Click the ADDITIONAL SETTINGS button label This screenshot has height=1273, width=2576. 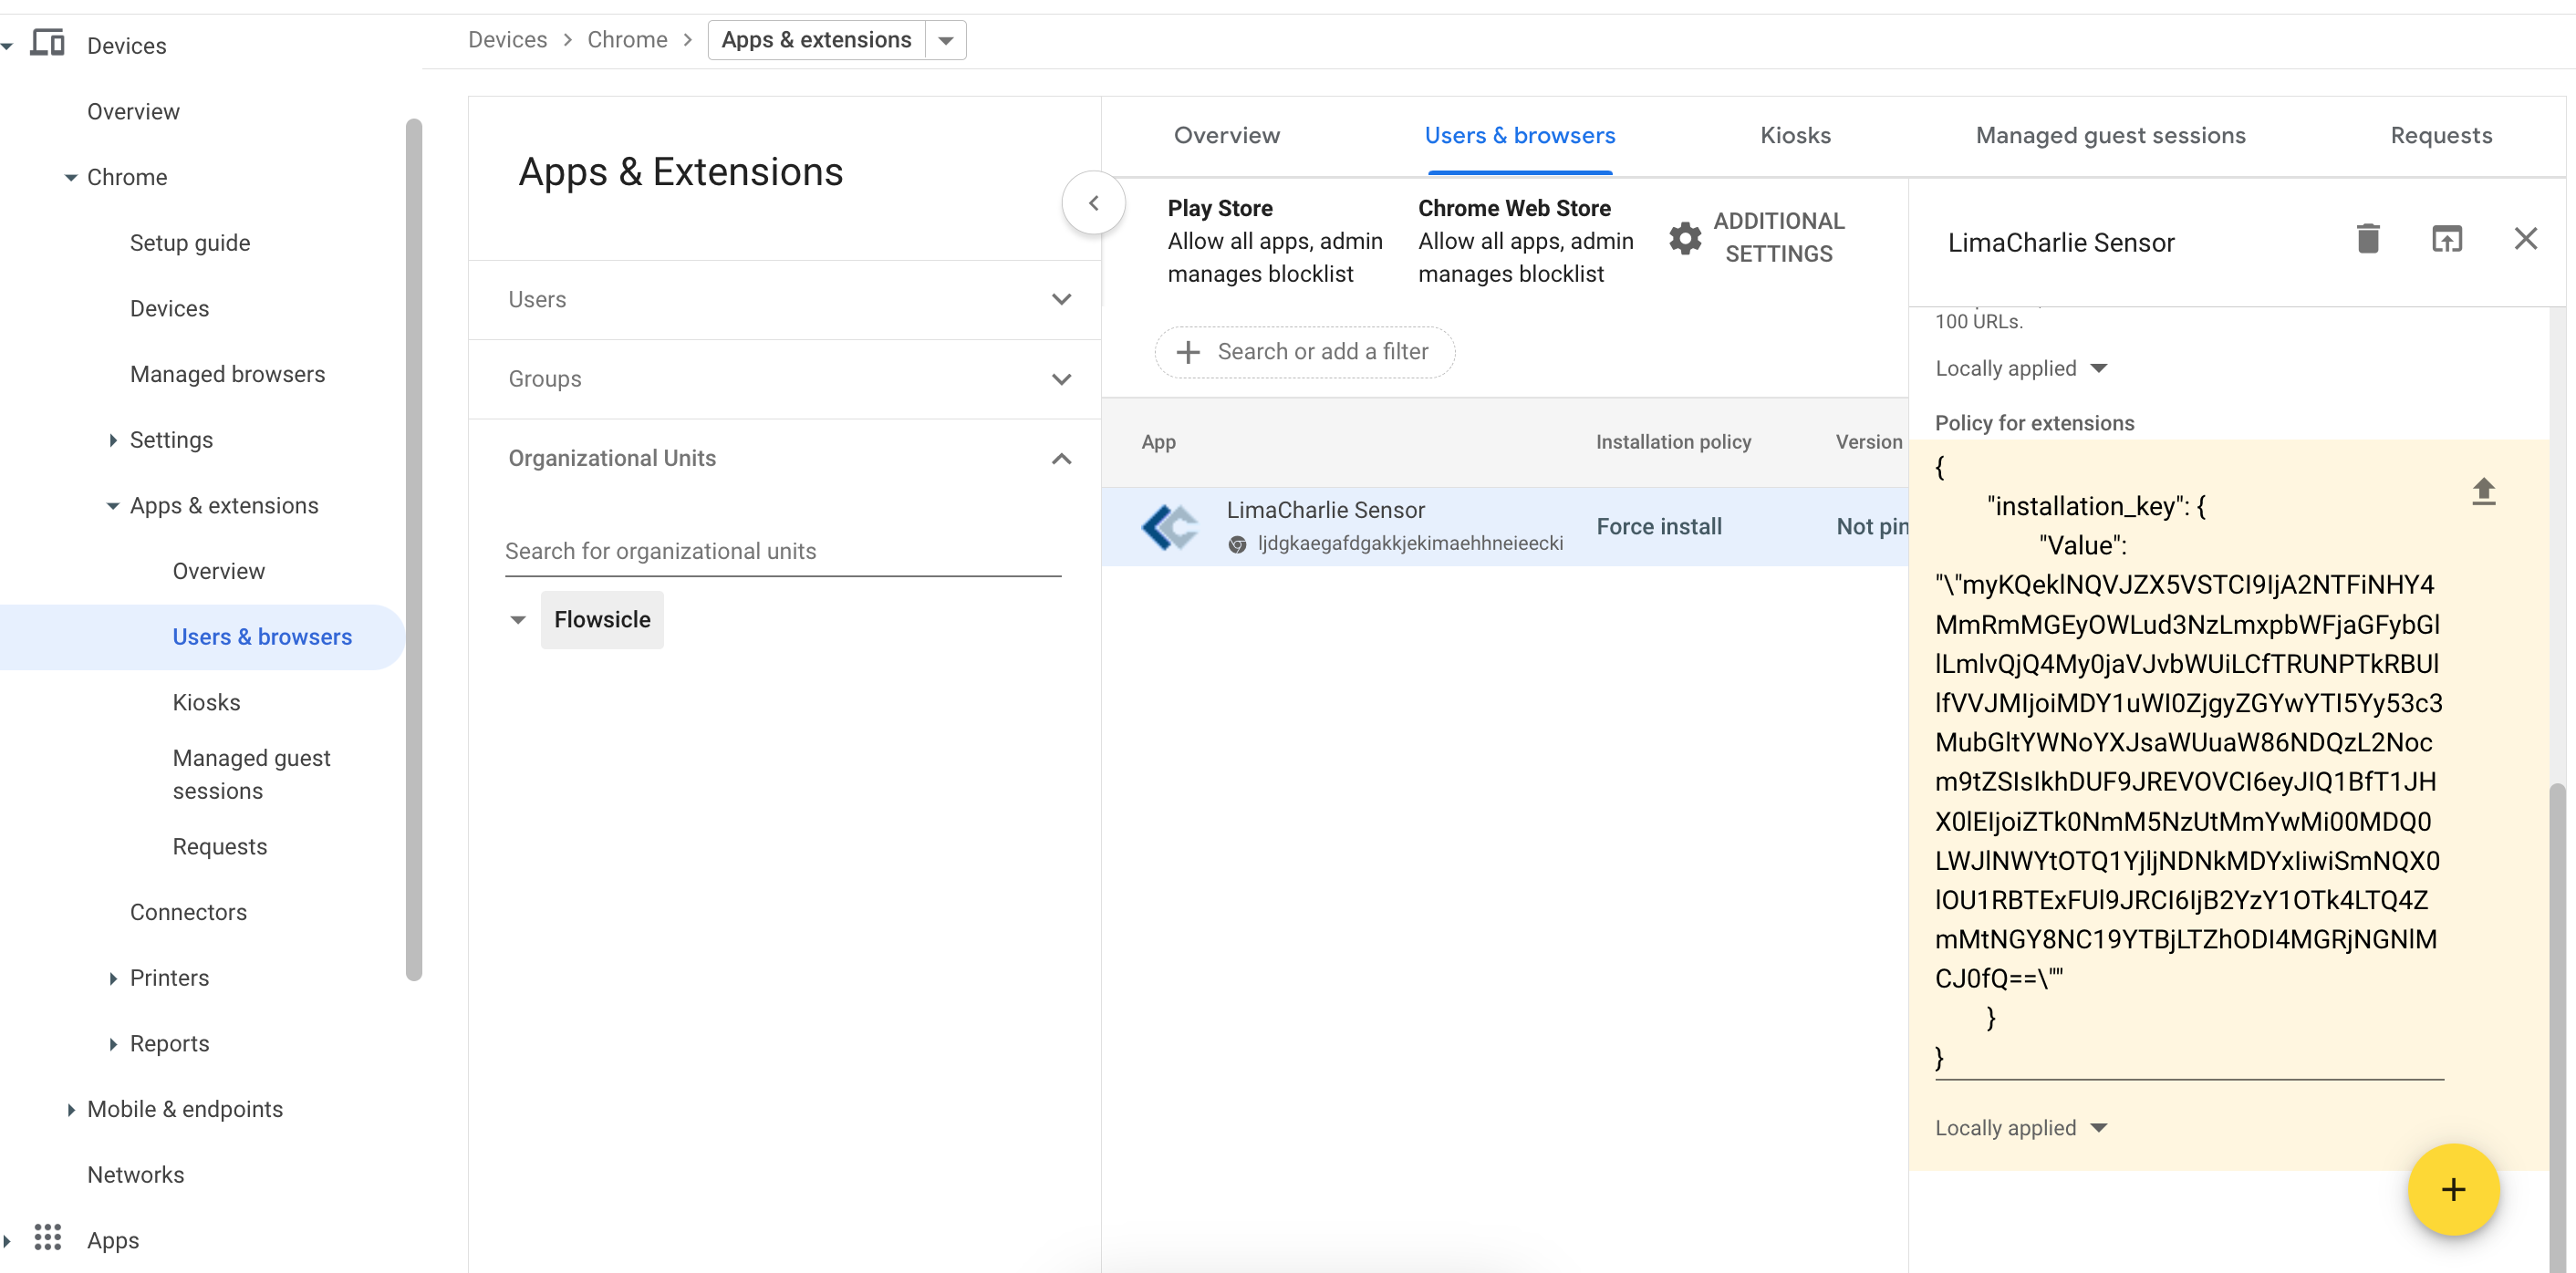[1778, 238]
